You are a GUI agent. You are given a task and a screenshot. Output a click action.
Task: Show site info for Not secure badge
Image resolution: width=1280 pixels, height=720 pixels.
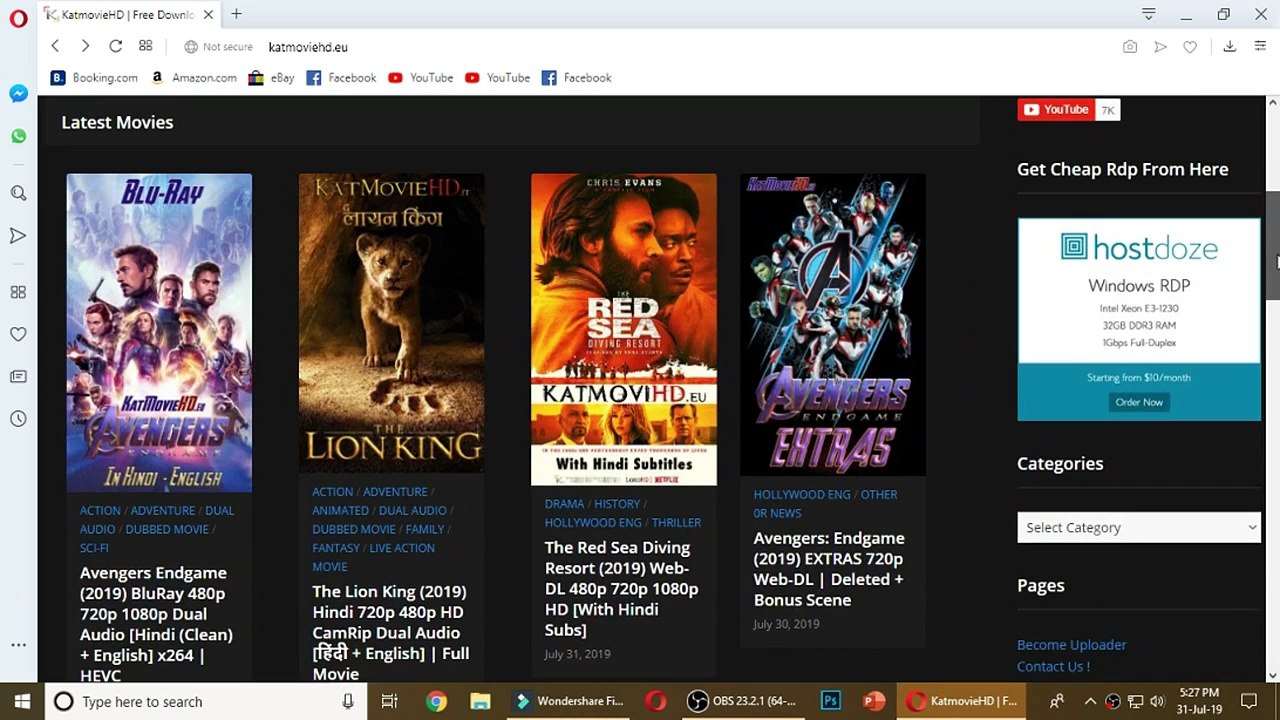218,47
